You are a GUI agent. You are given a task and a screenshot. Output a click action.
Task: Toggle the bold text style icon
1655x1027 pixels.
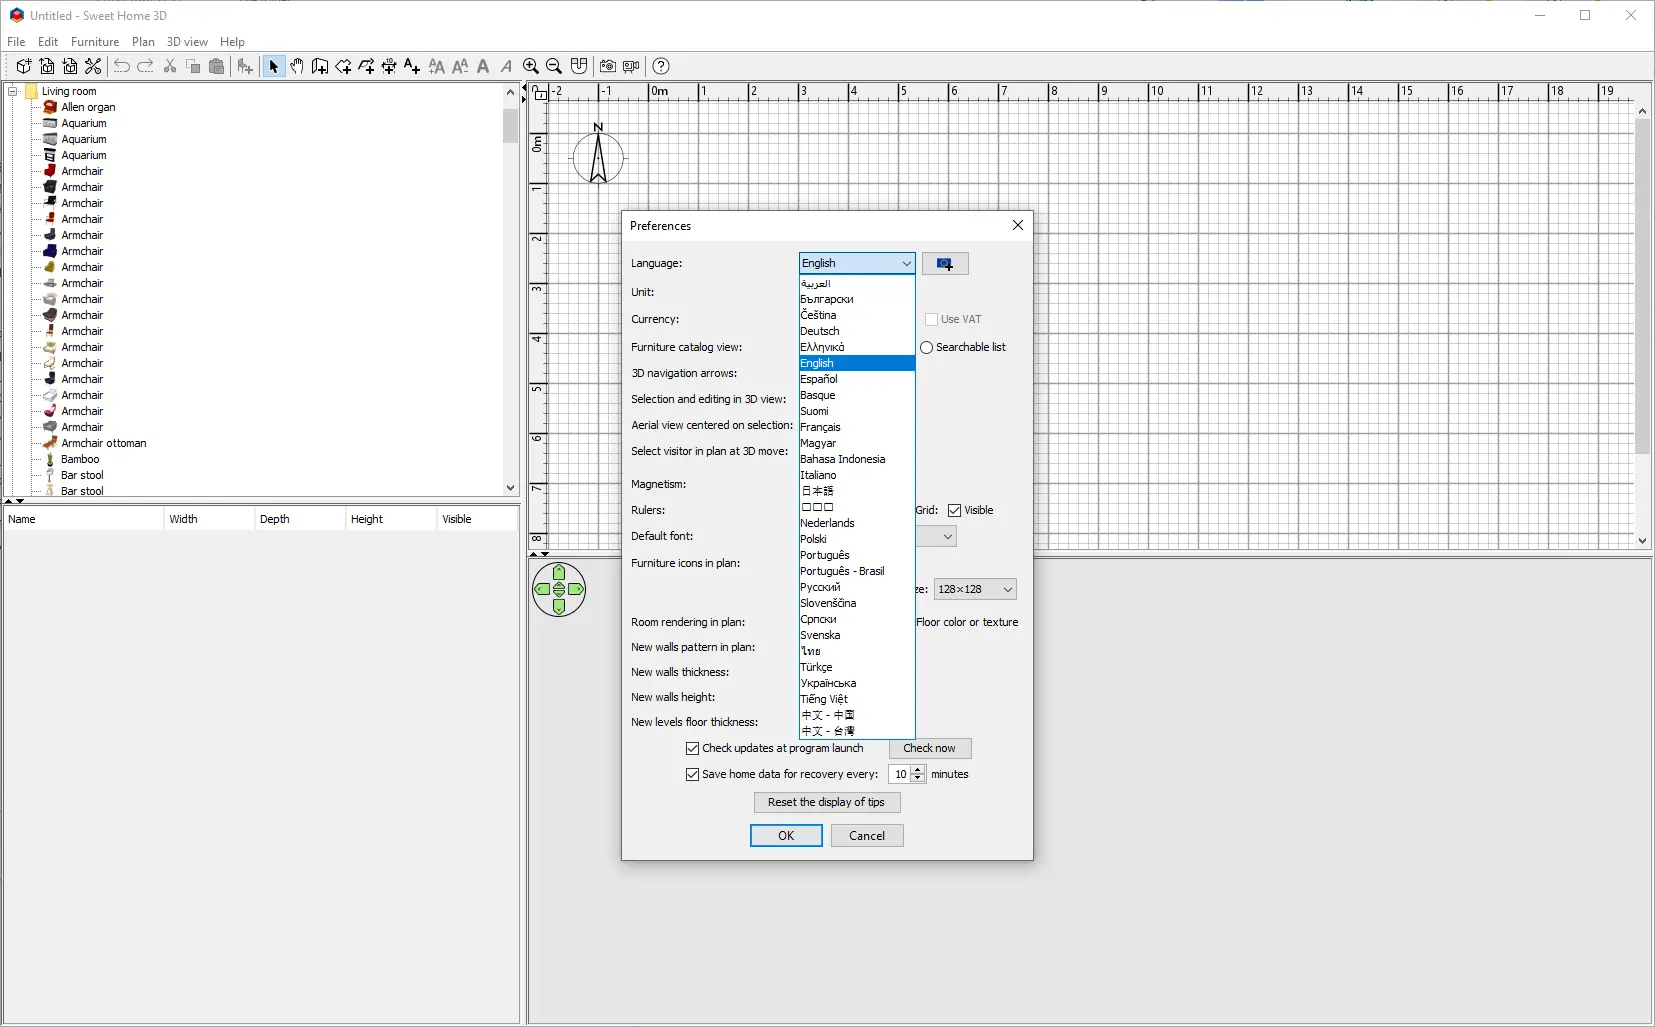tap(483, 66)
